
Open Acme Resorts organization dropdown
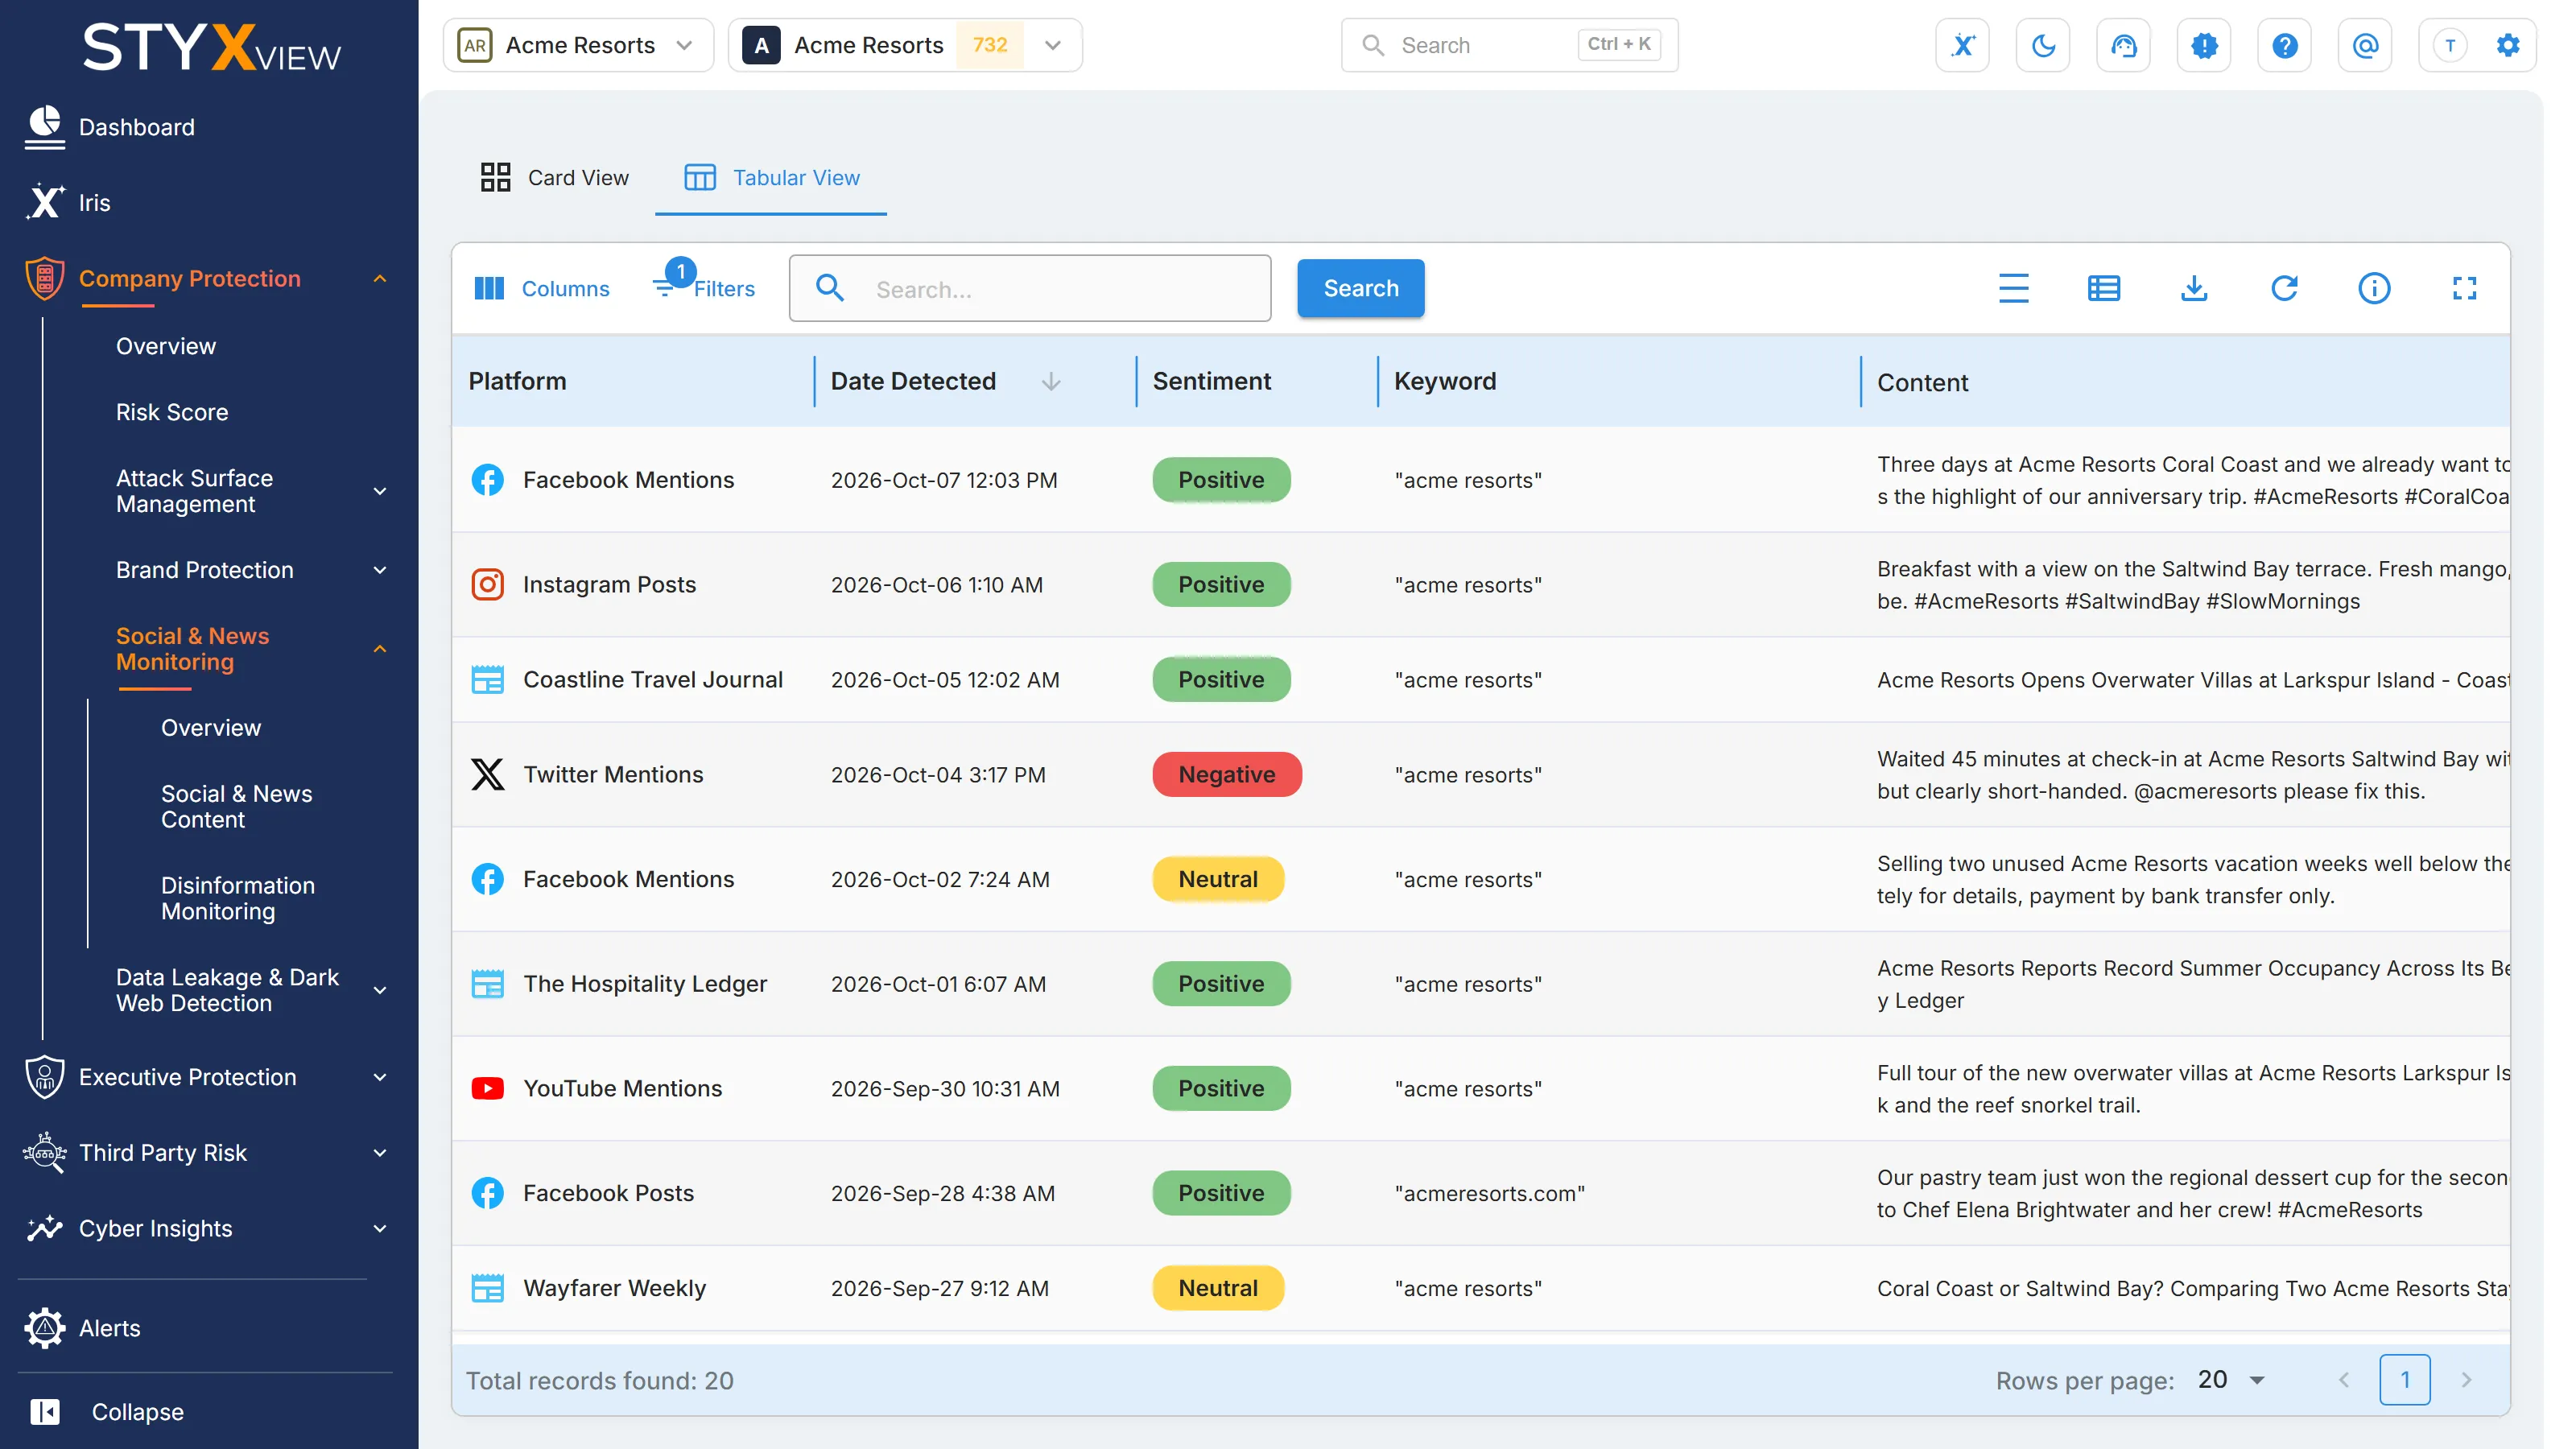pos(578,45)
